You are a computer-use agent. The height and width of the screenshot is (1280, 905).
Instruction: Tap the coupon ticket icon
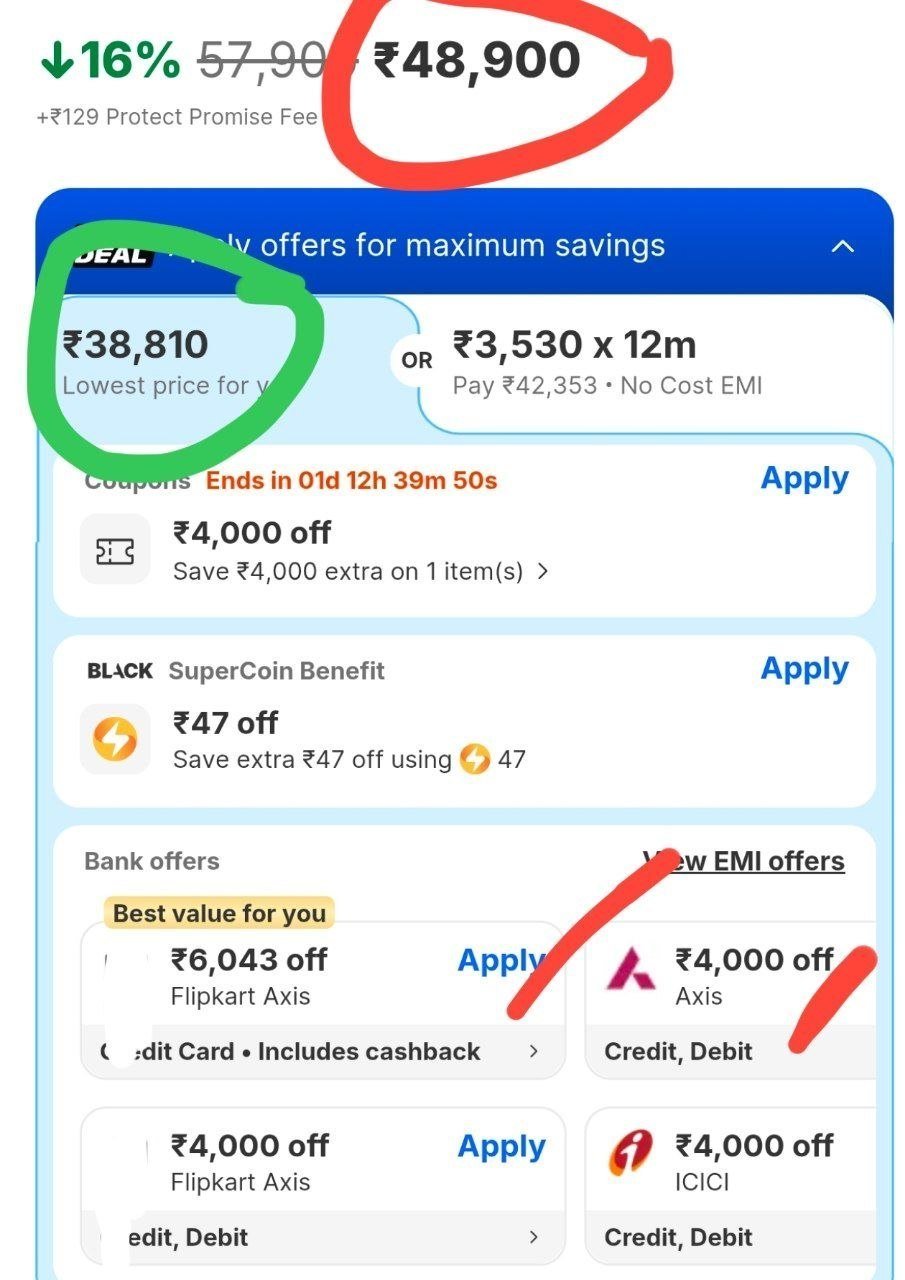click(x=115, y=549)
